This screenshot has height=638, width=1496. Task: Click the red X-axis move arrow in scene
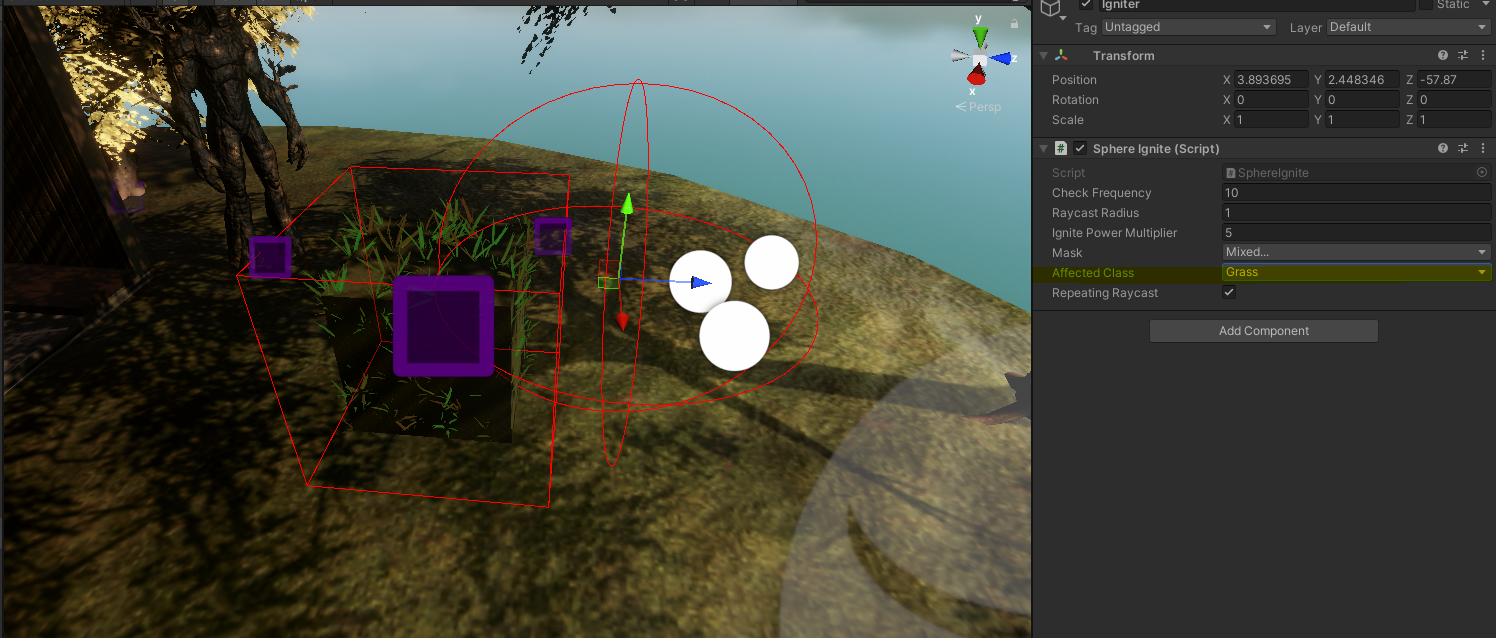pos(622,321)
